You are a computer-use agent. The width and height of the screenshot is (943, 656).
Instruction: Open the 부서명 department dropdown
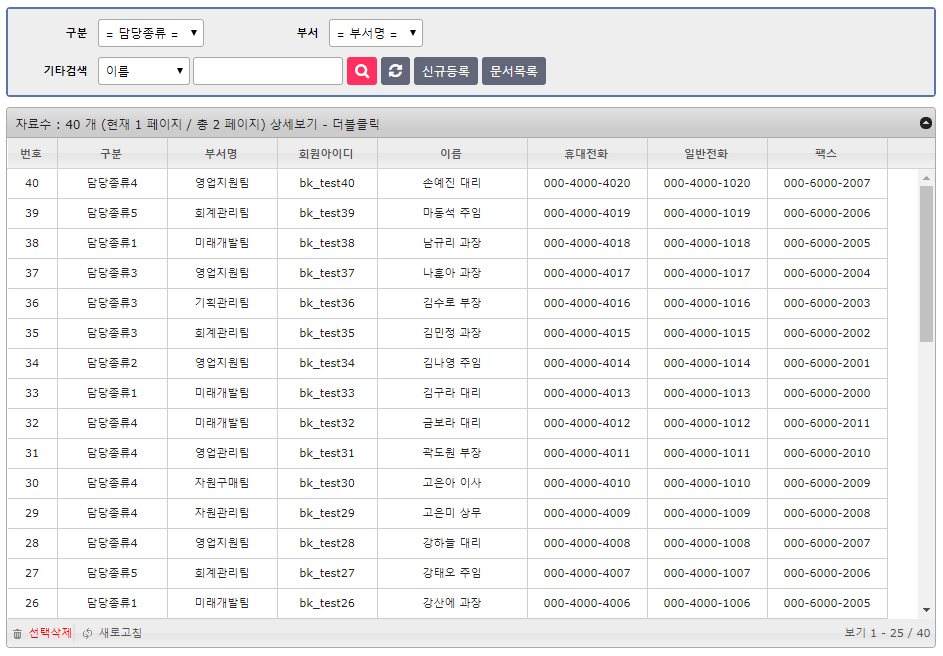(375, 33)
